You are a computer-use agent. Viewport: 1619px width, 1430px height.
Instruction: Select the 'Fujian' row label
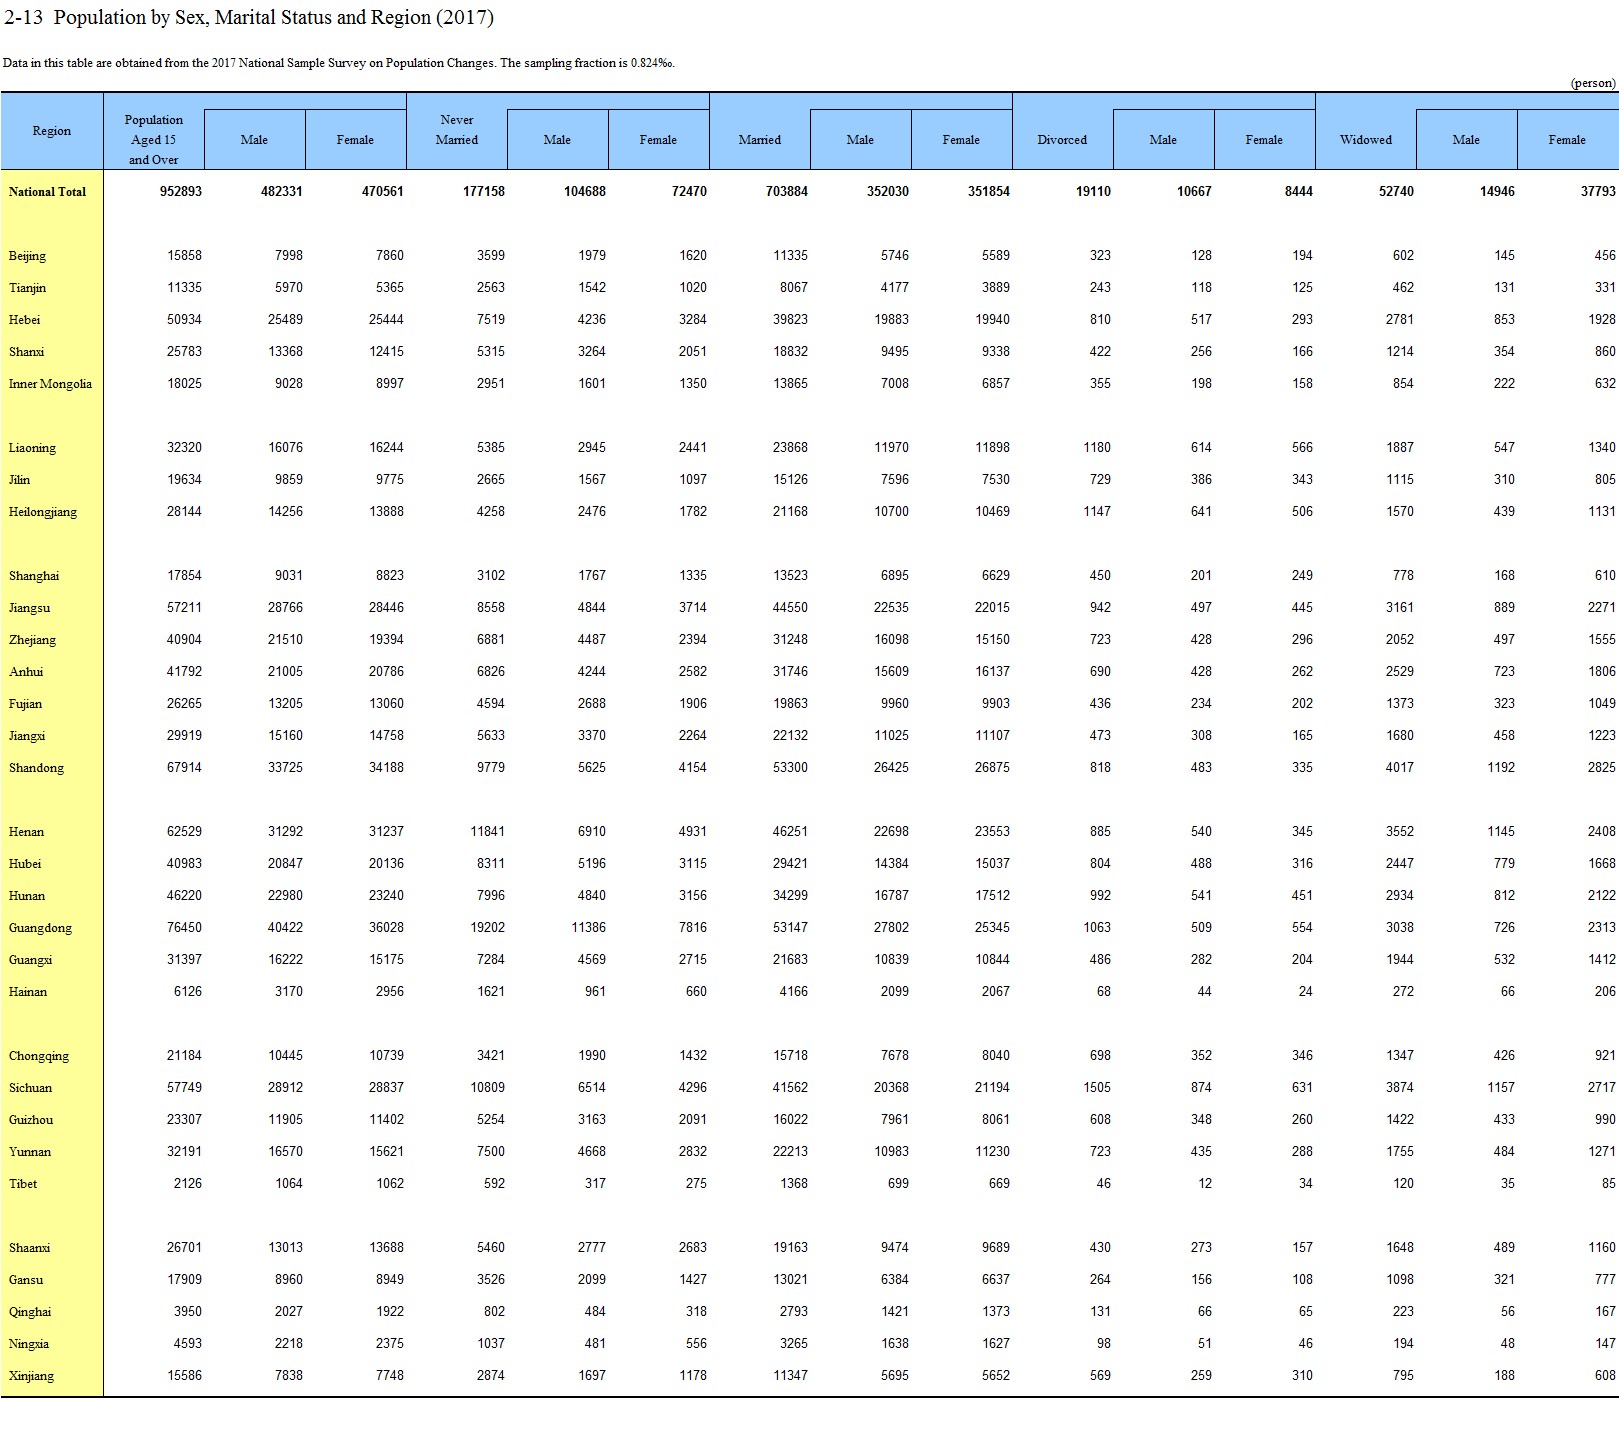25,704
